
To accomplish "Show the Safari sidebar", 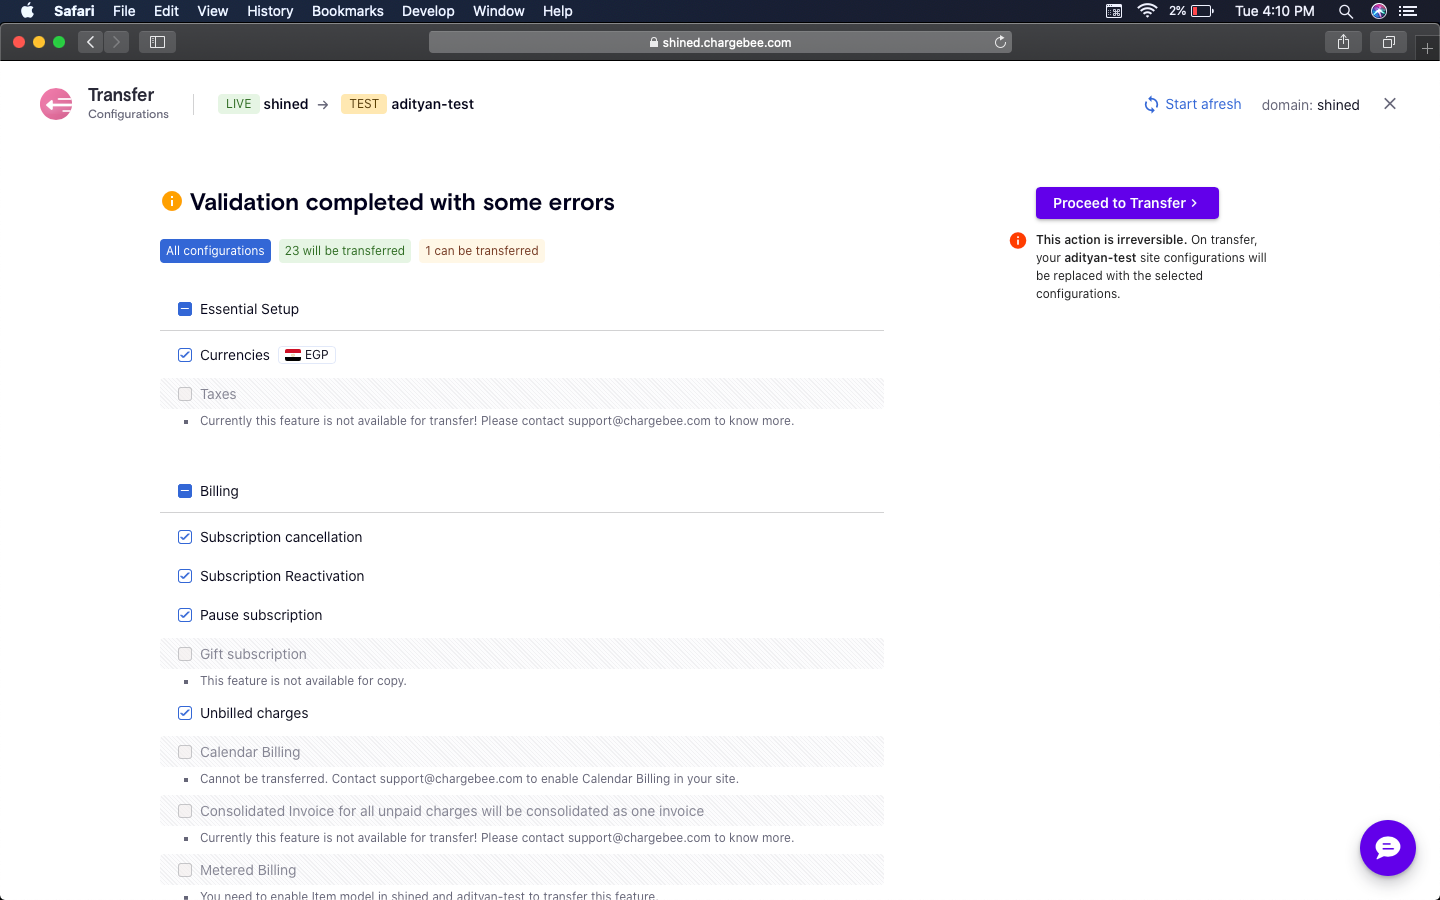I will [157, 42].
